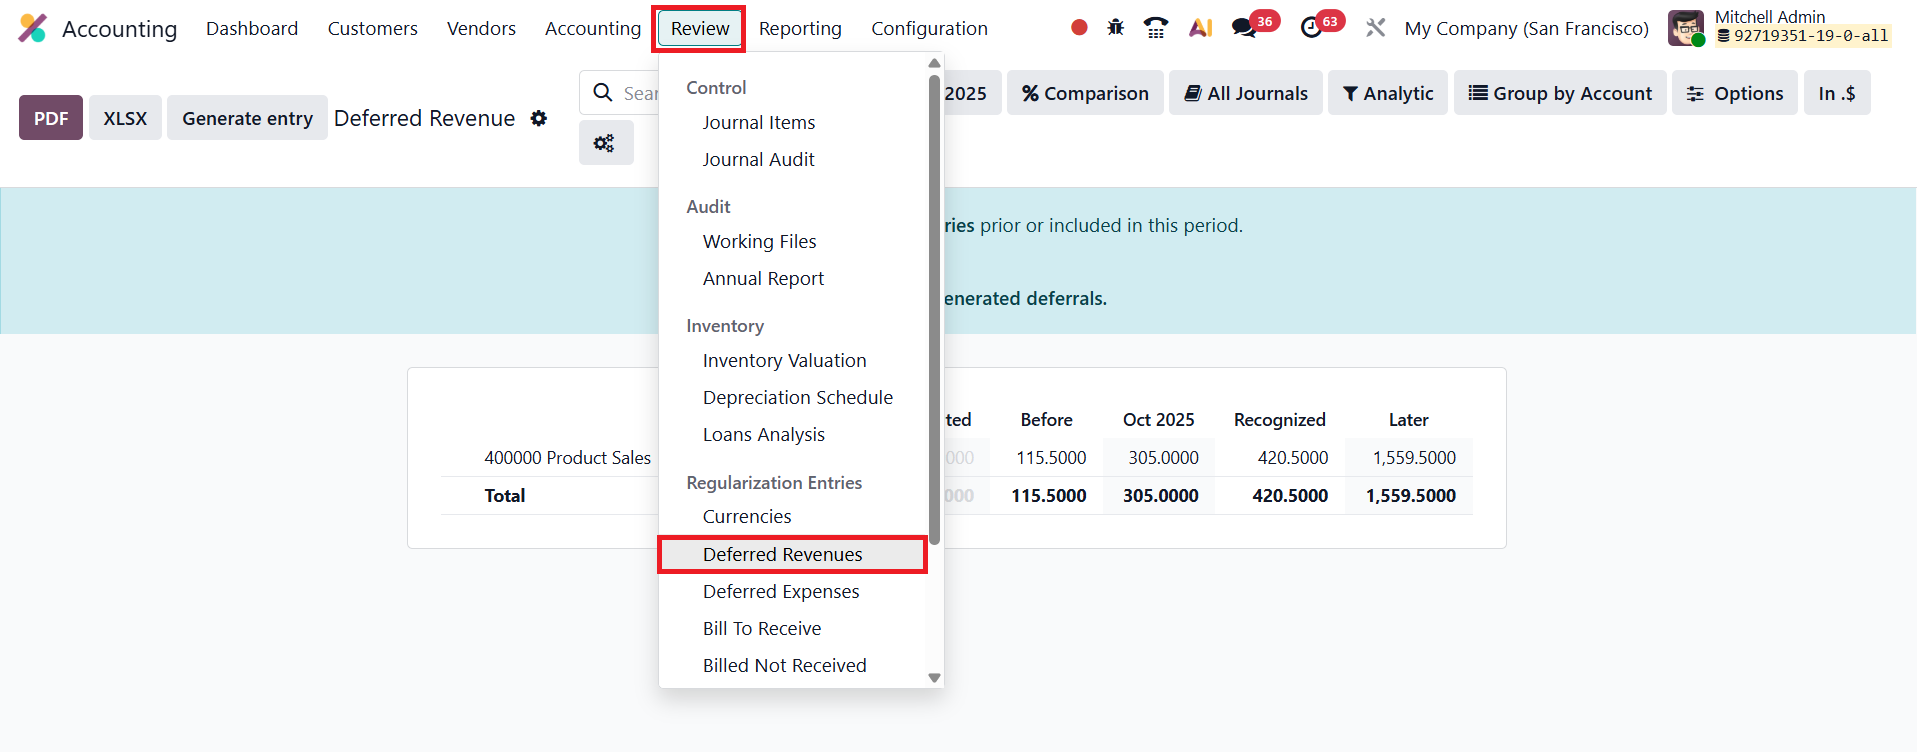Launch the AI assistant icon

pyautogui.click(x=1200, y=28)
